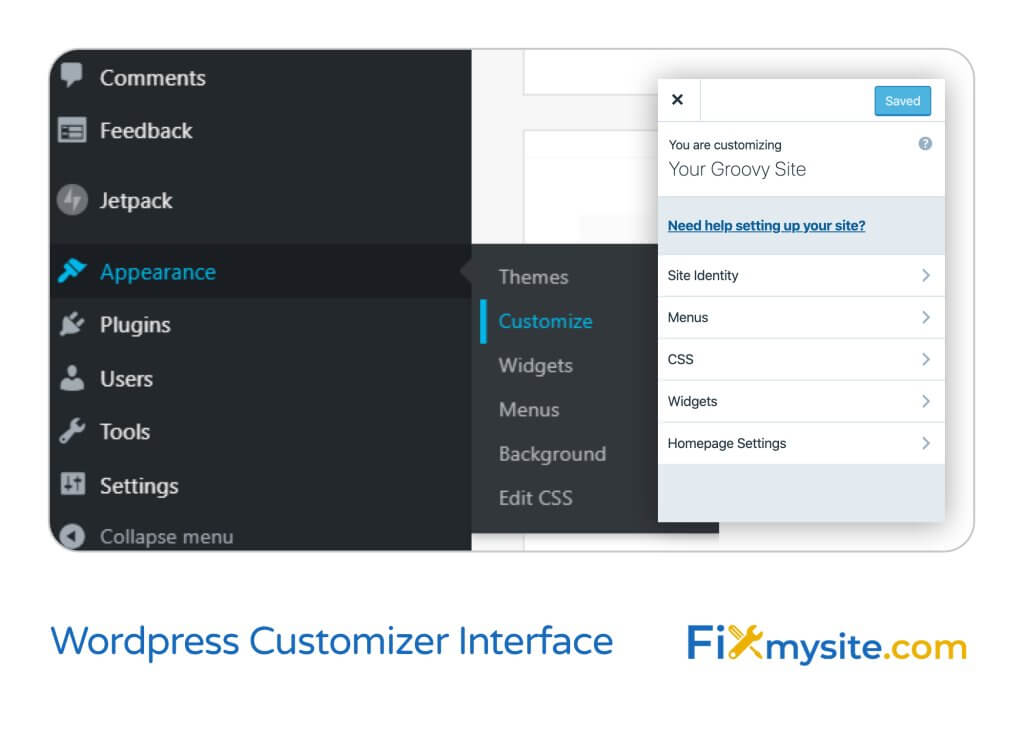
Task: Open 'Need help setting up your site?' link
Action: point(766,225)
